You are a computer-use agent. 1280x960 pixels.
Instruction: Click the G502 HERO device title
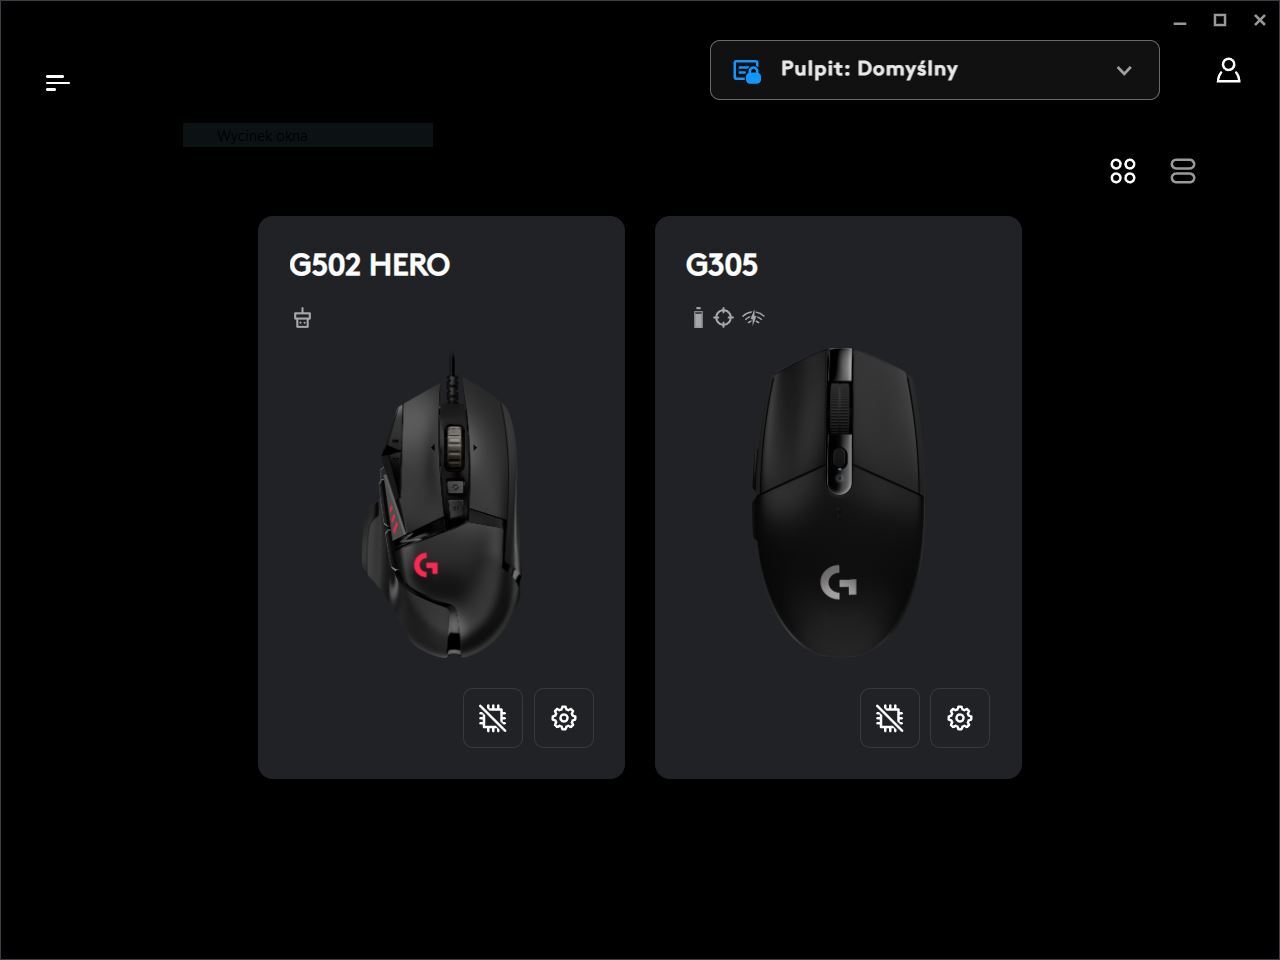click(370, 265)
